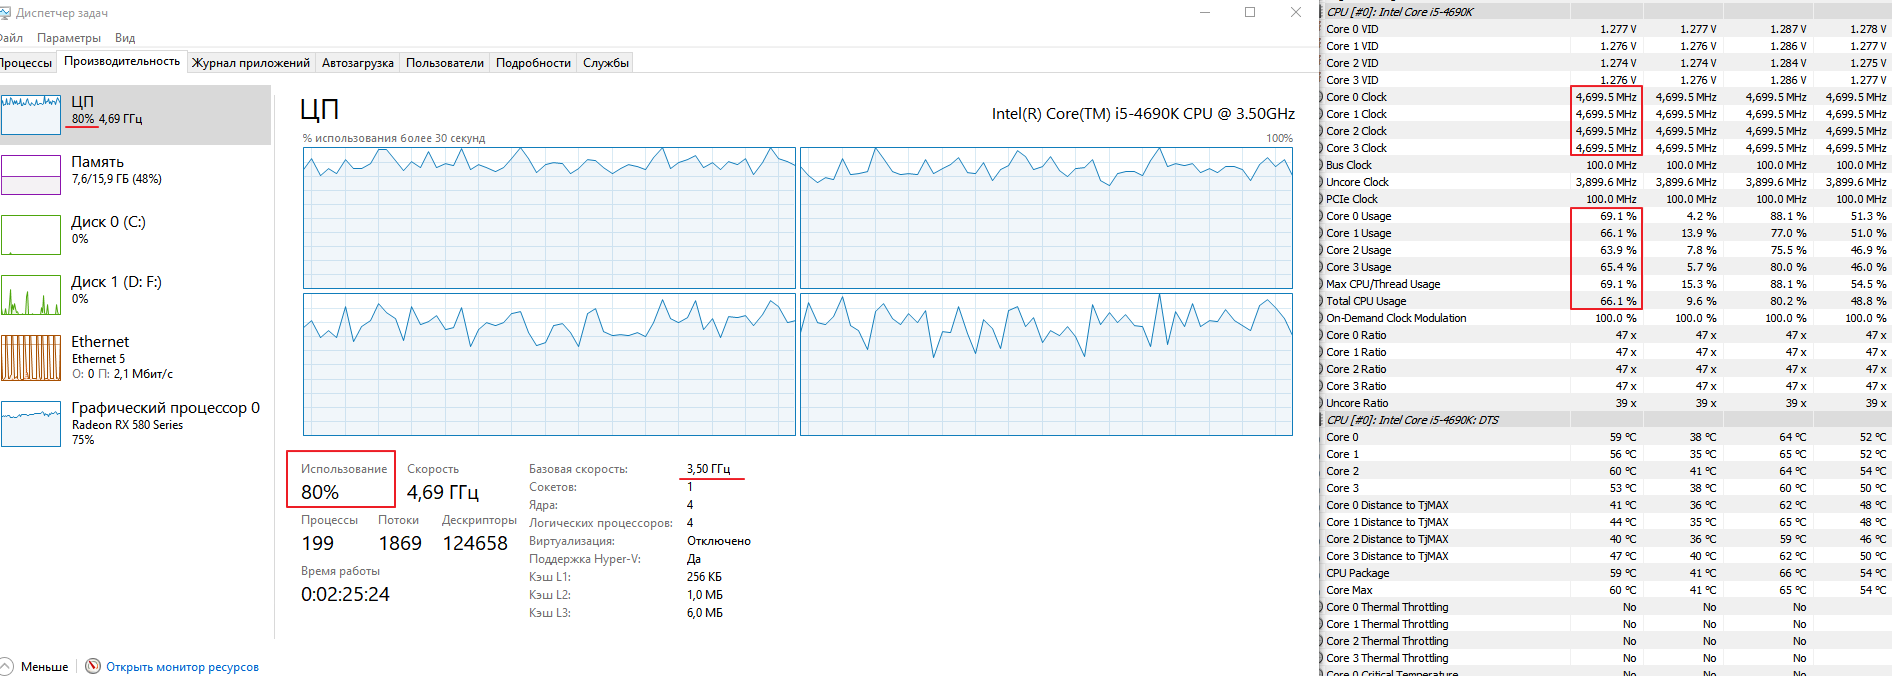Click the CPU Package temperature row
This screenshot has height=676, width=1892.
coord(1357,573)
